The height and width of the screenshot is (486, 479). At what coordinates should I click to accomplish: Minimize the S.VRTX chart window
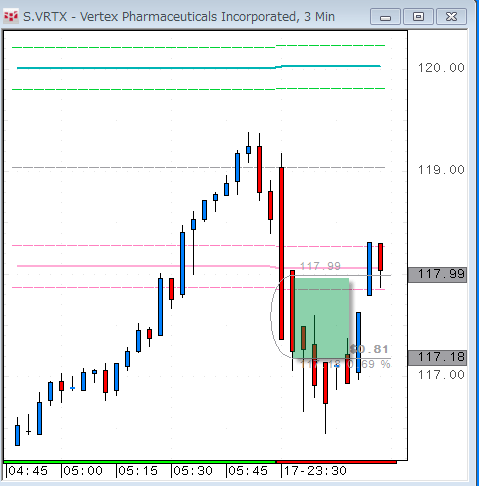tap(385, 17)
